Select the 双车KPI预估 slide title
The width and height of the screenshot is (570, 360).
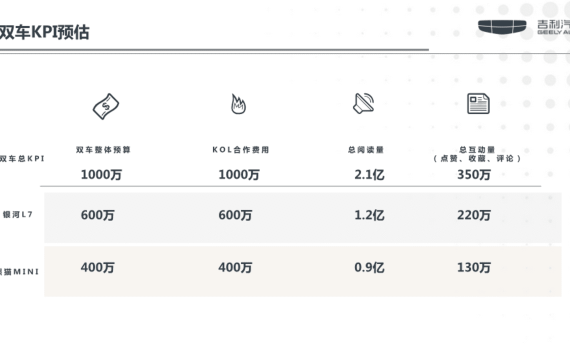[44, 32]
